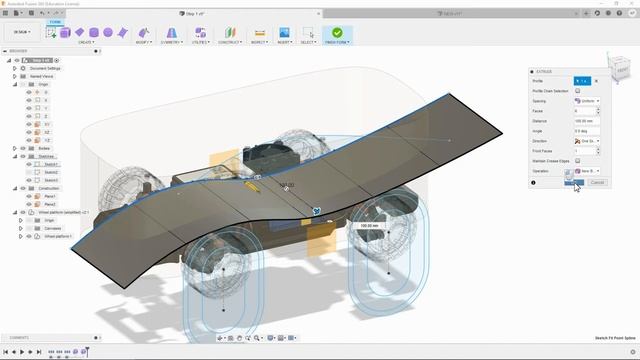640x360 pixels.
Task: Click the Insert image icon
Action: coord(284,33)
